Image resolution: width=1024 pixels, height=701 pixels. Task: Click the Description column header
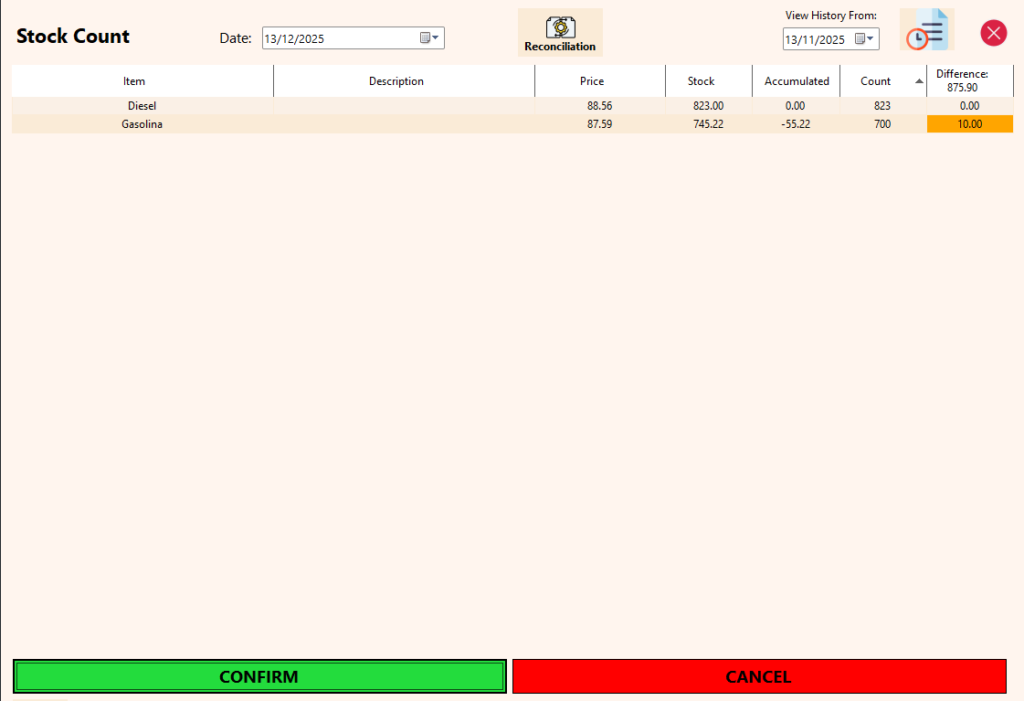click(396, 82)
